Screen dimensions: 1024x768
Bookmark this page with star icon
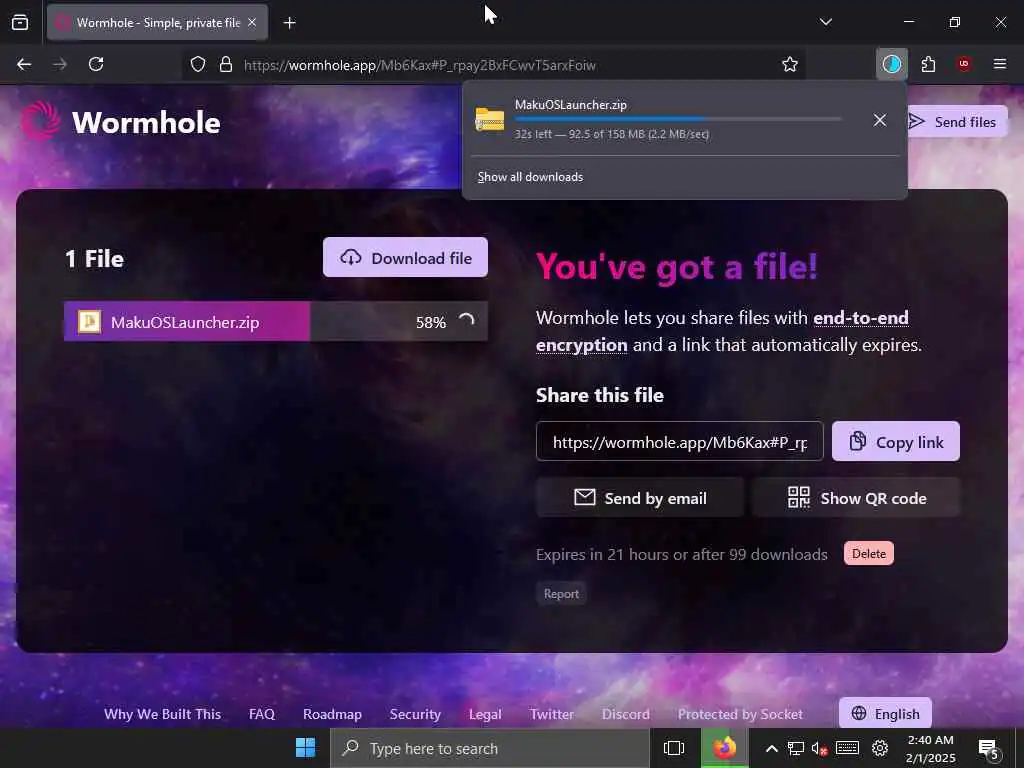click(x=790, y=64)
